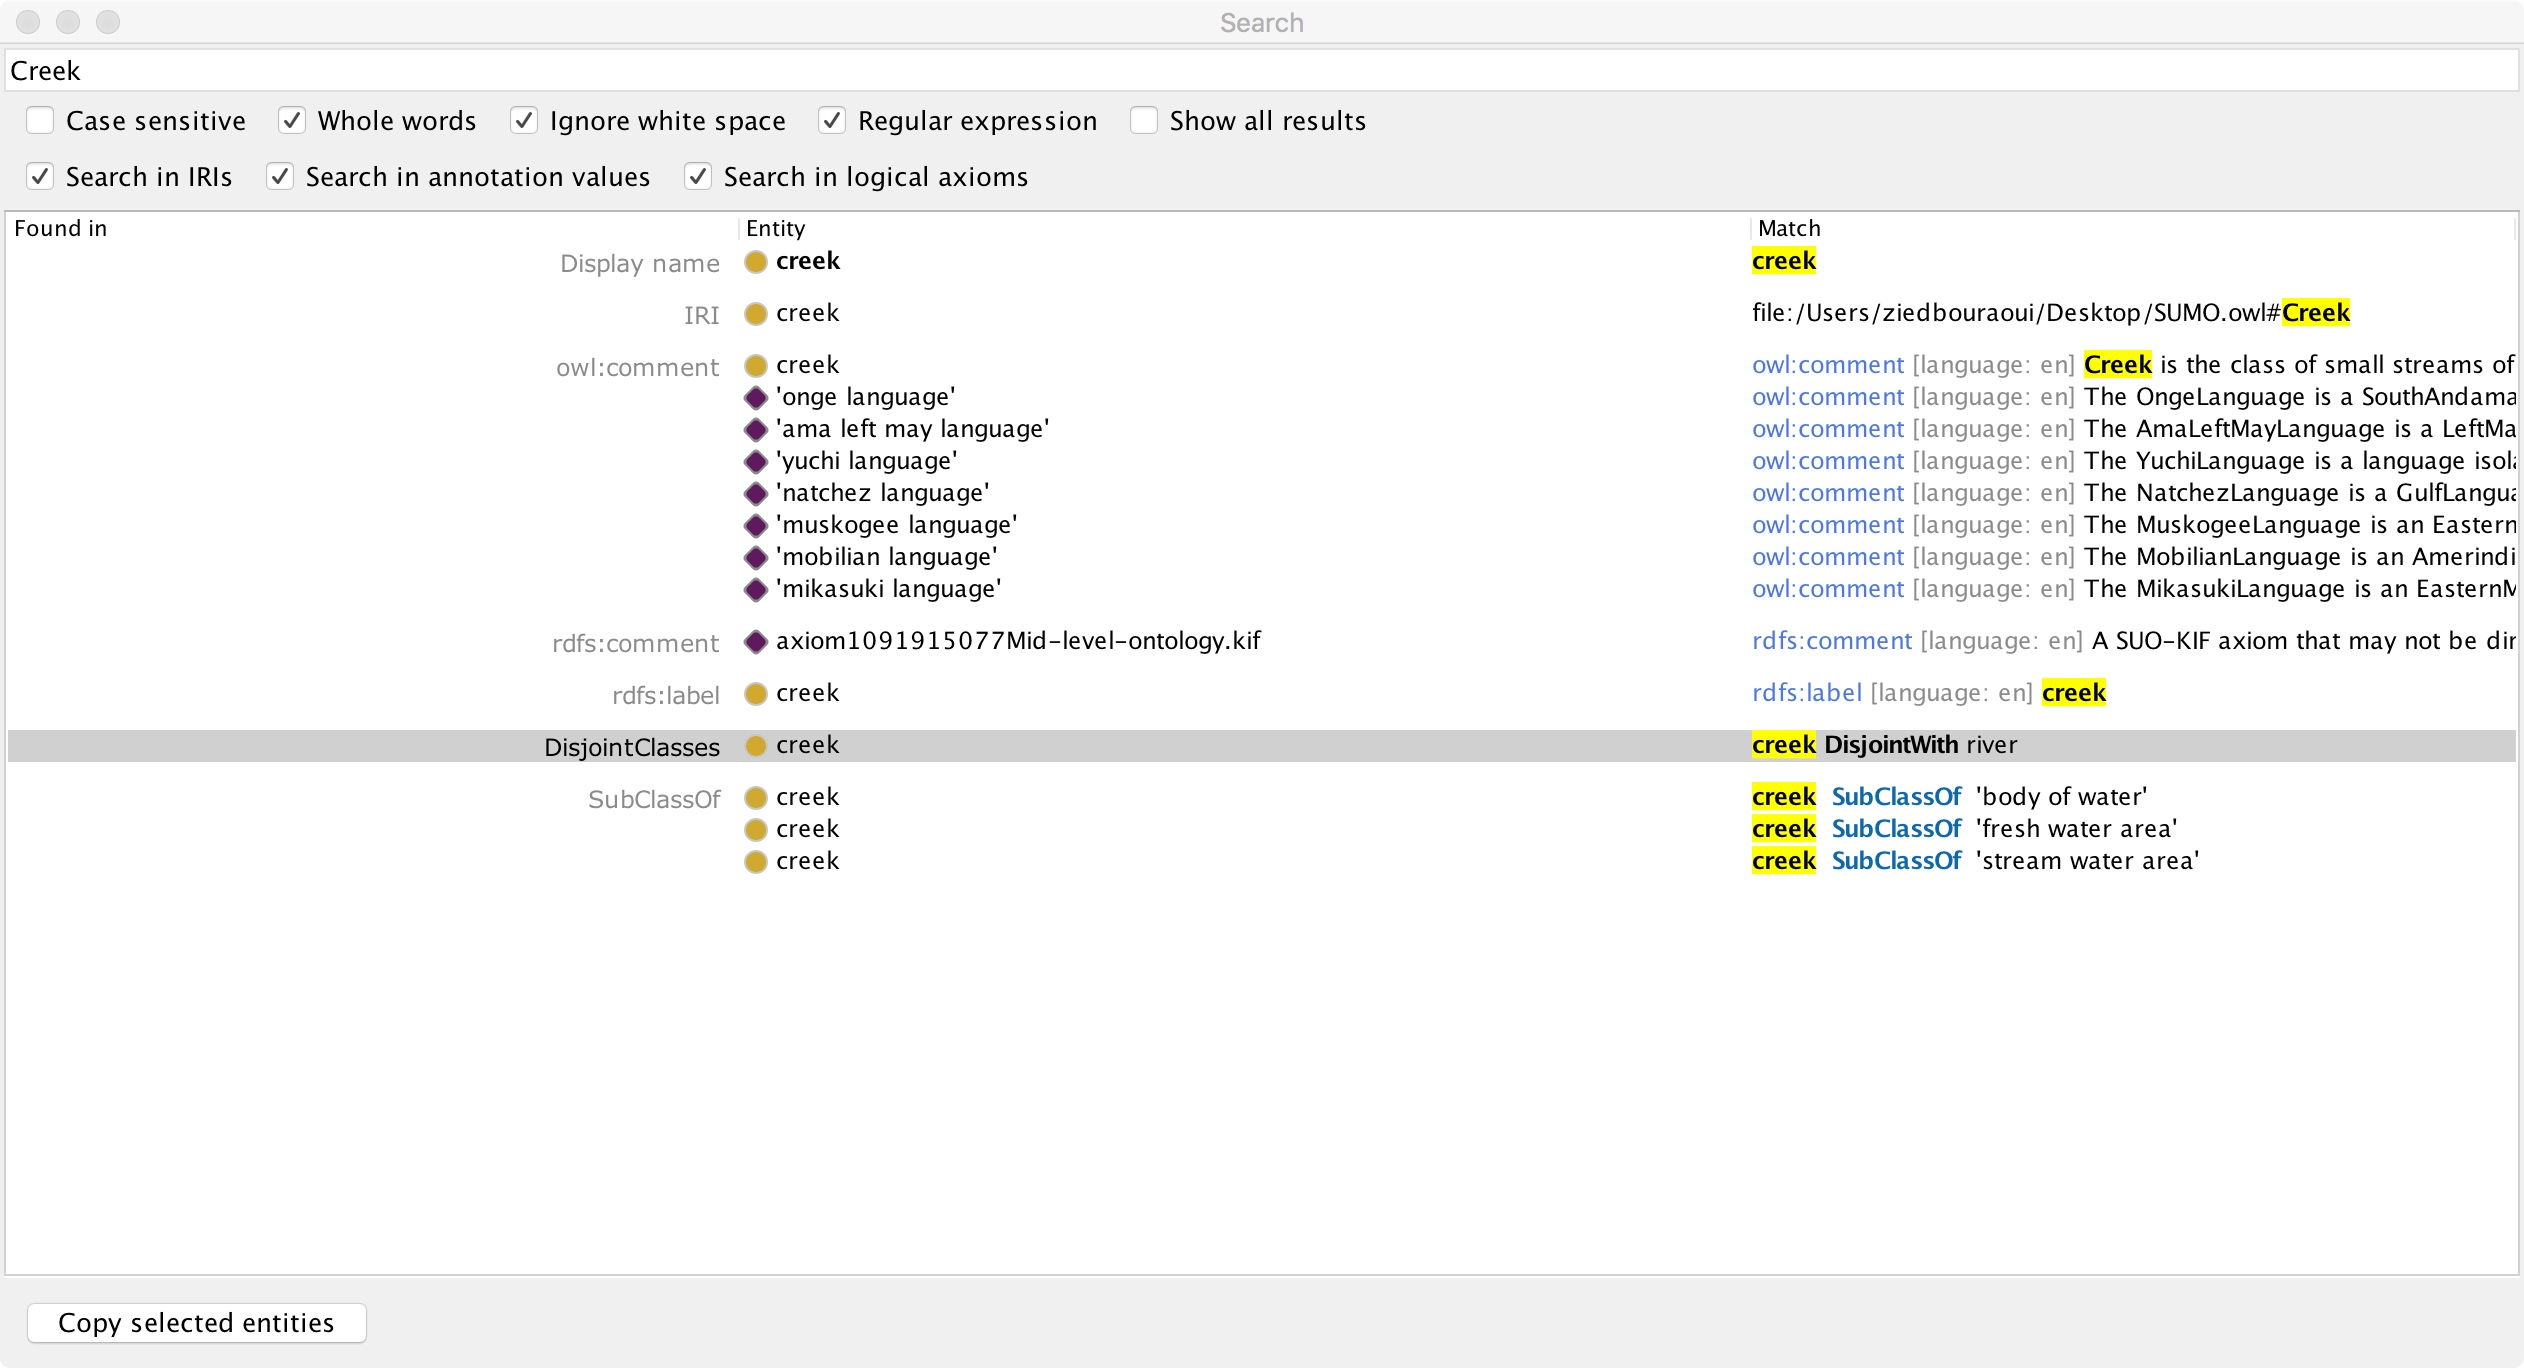Click the diamond icon for axiom1091915077Mid-level-ontology.kif
Screen dimensions: 2524x1368
tap(756, 642)
